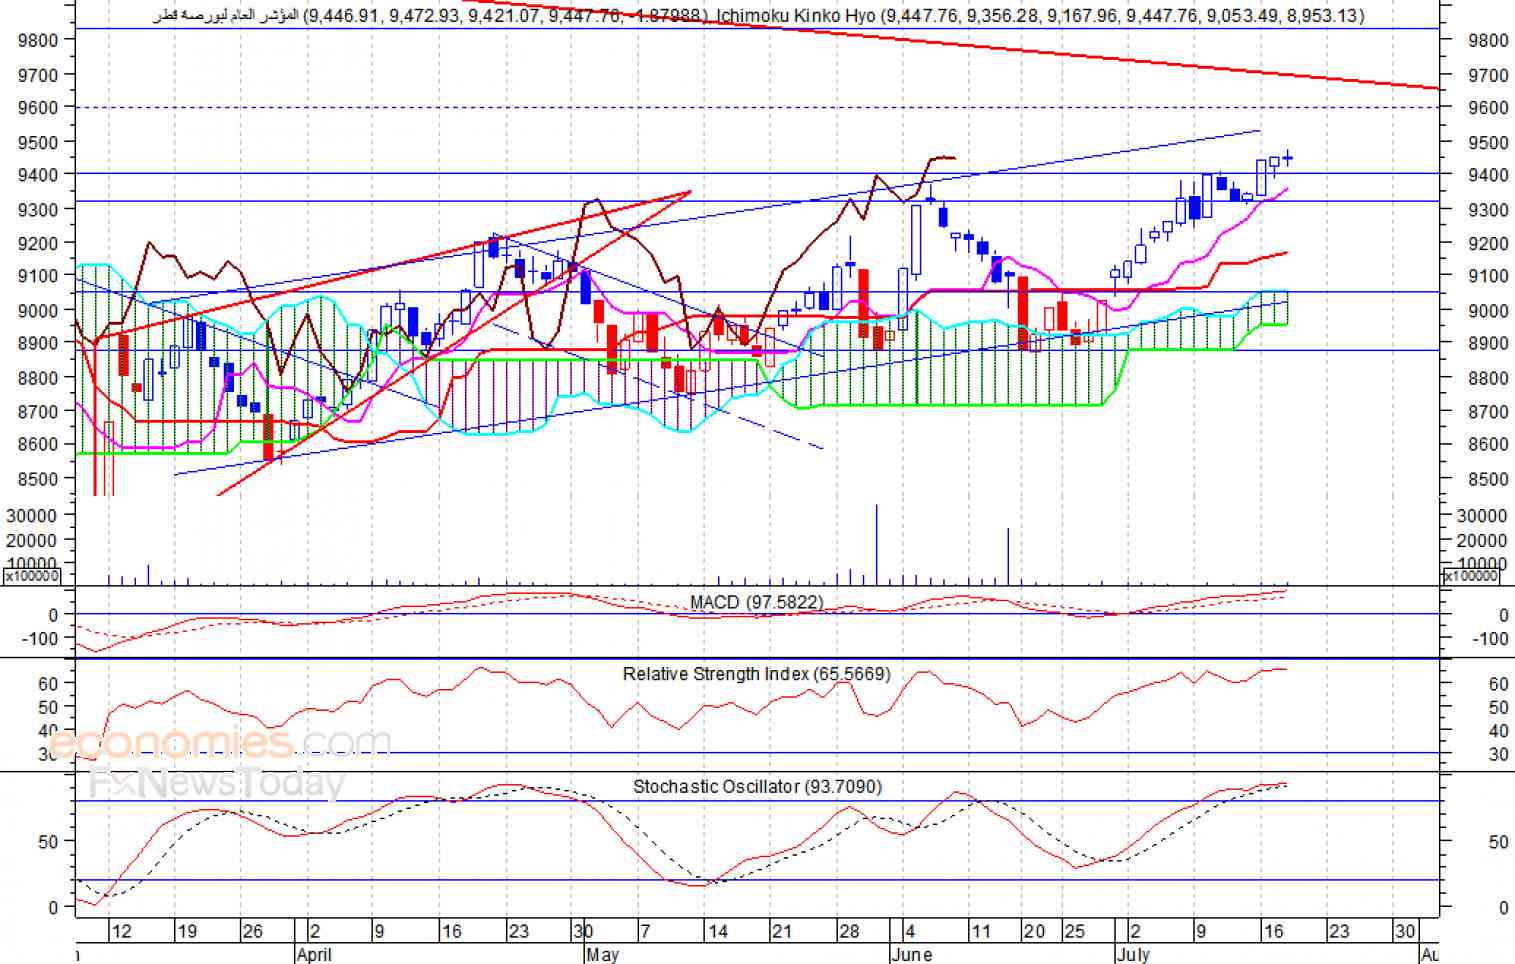
Task: Click the April month label
Action: (314, 954)
